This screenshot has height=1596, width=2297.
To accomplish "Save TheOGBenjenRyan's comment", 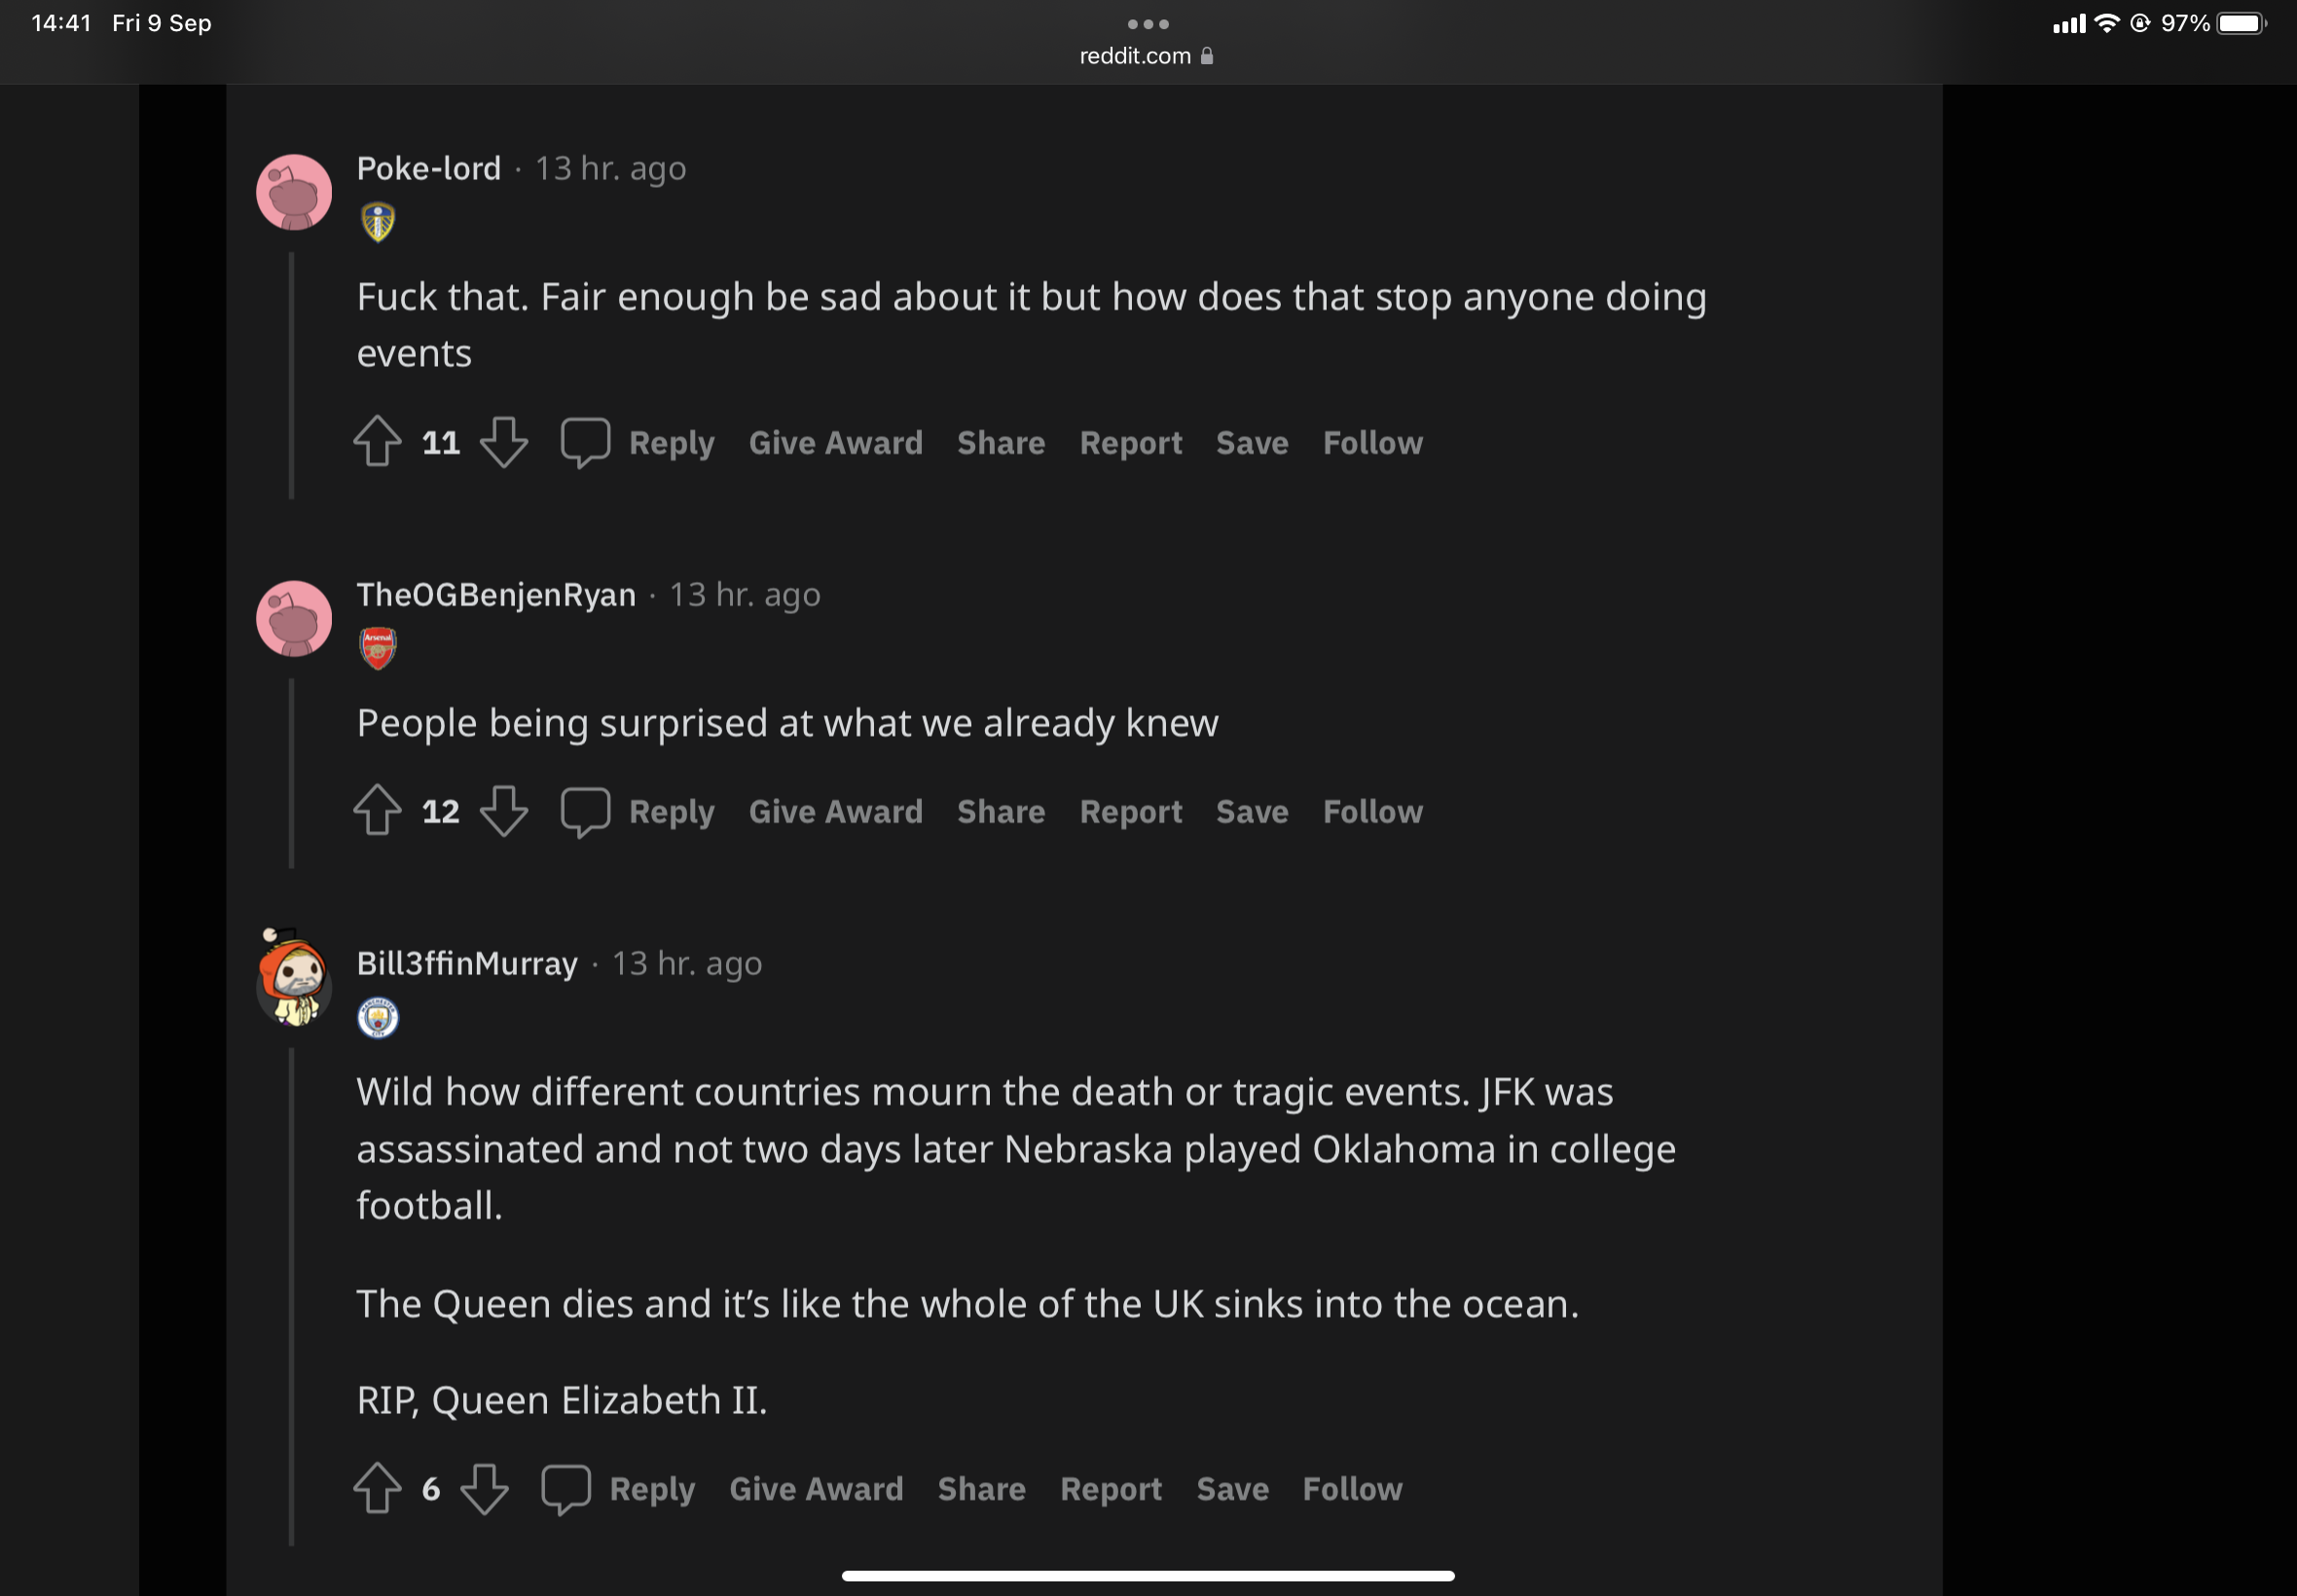I will tap(1251, 811).
